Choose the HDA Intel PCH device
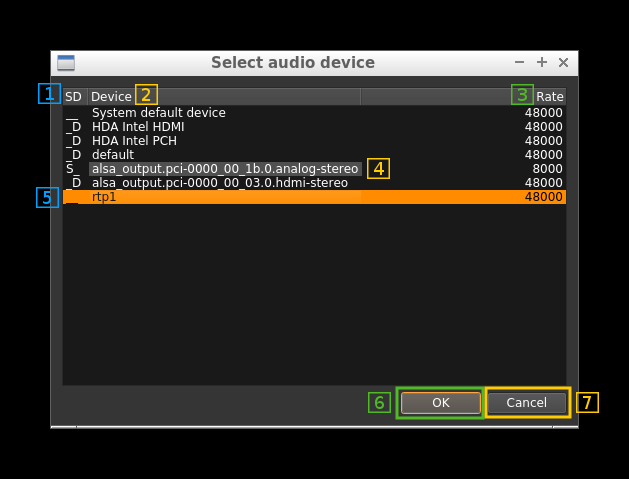Screen dimensions: 629x479 pos(134,141)
